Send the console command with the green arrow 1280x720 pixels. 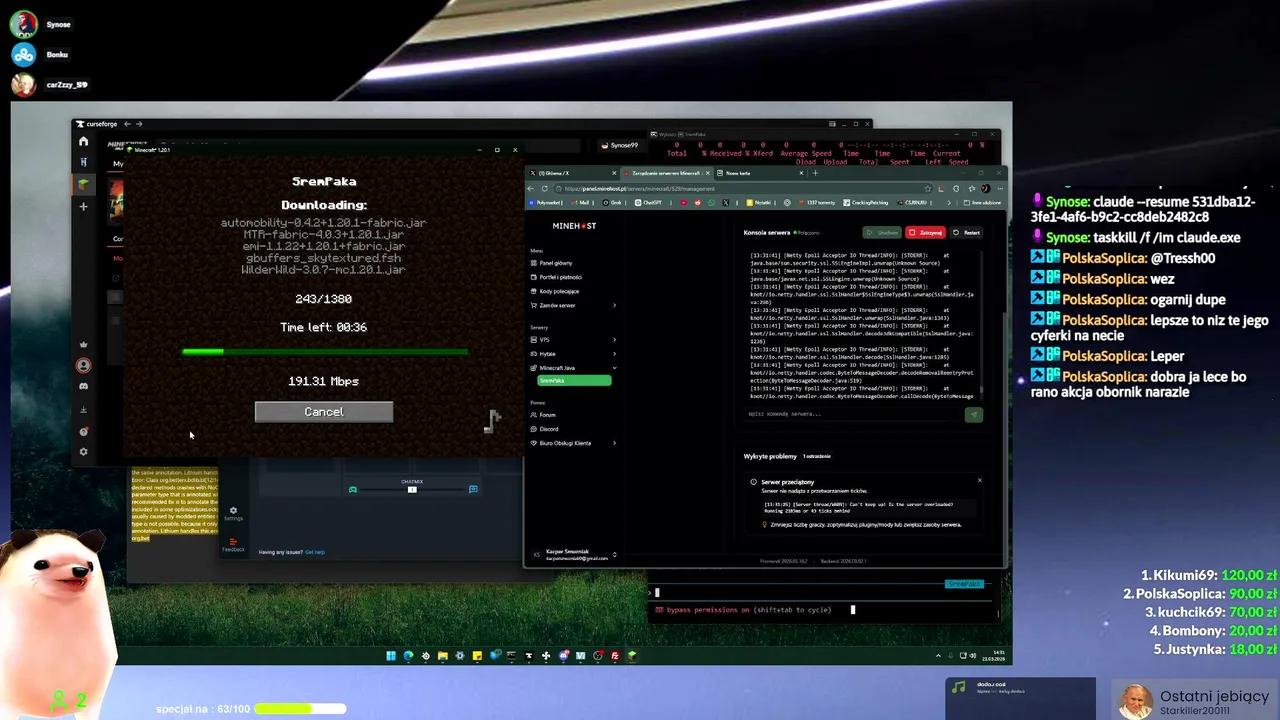point(973,415)
